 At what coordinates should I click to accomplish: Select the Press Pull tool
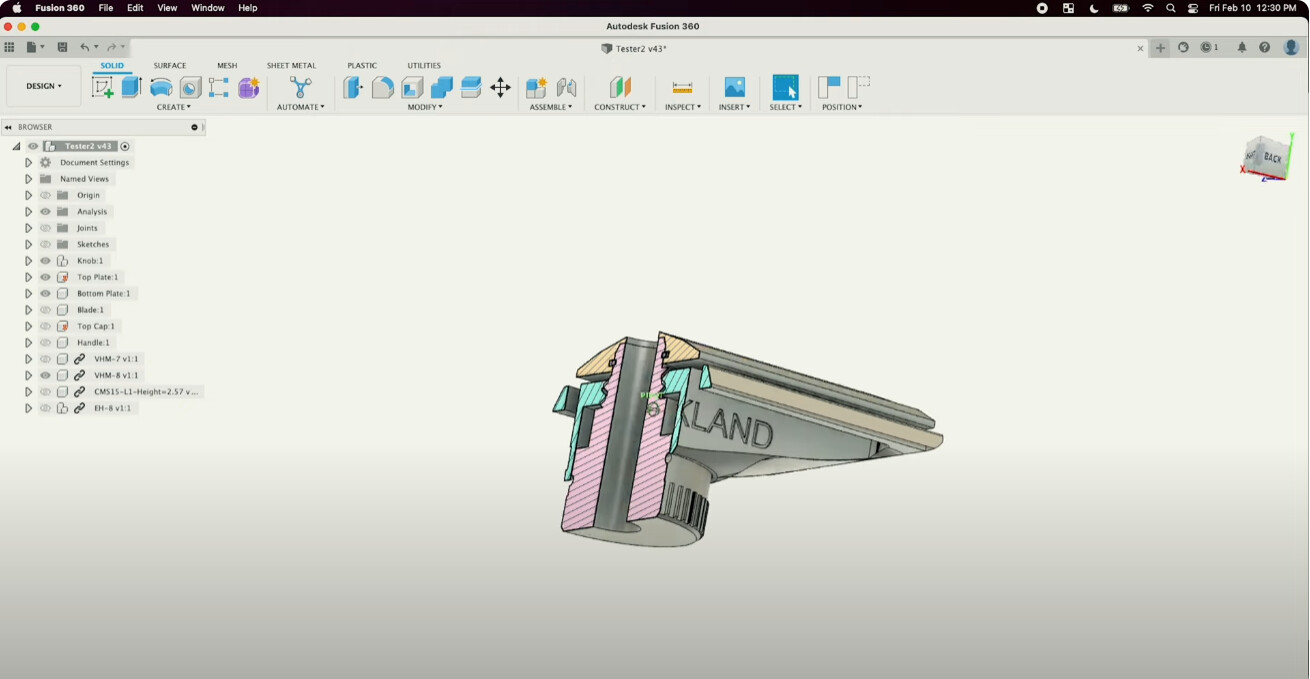353,88
